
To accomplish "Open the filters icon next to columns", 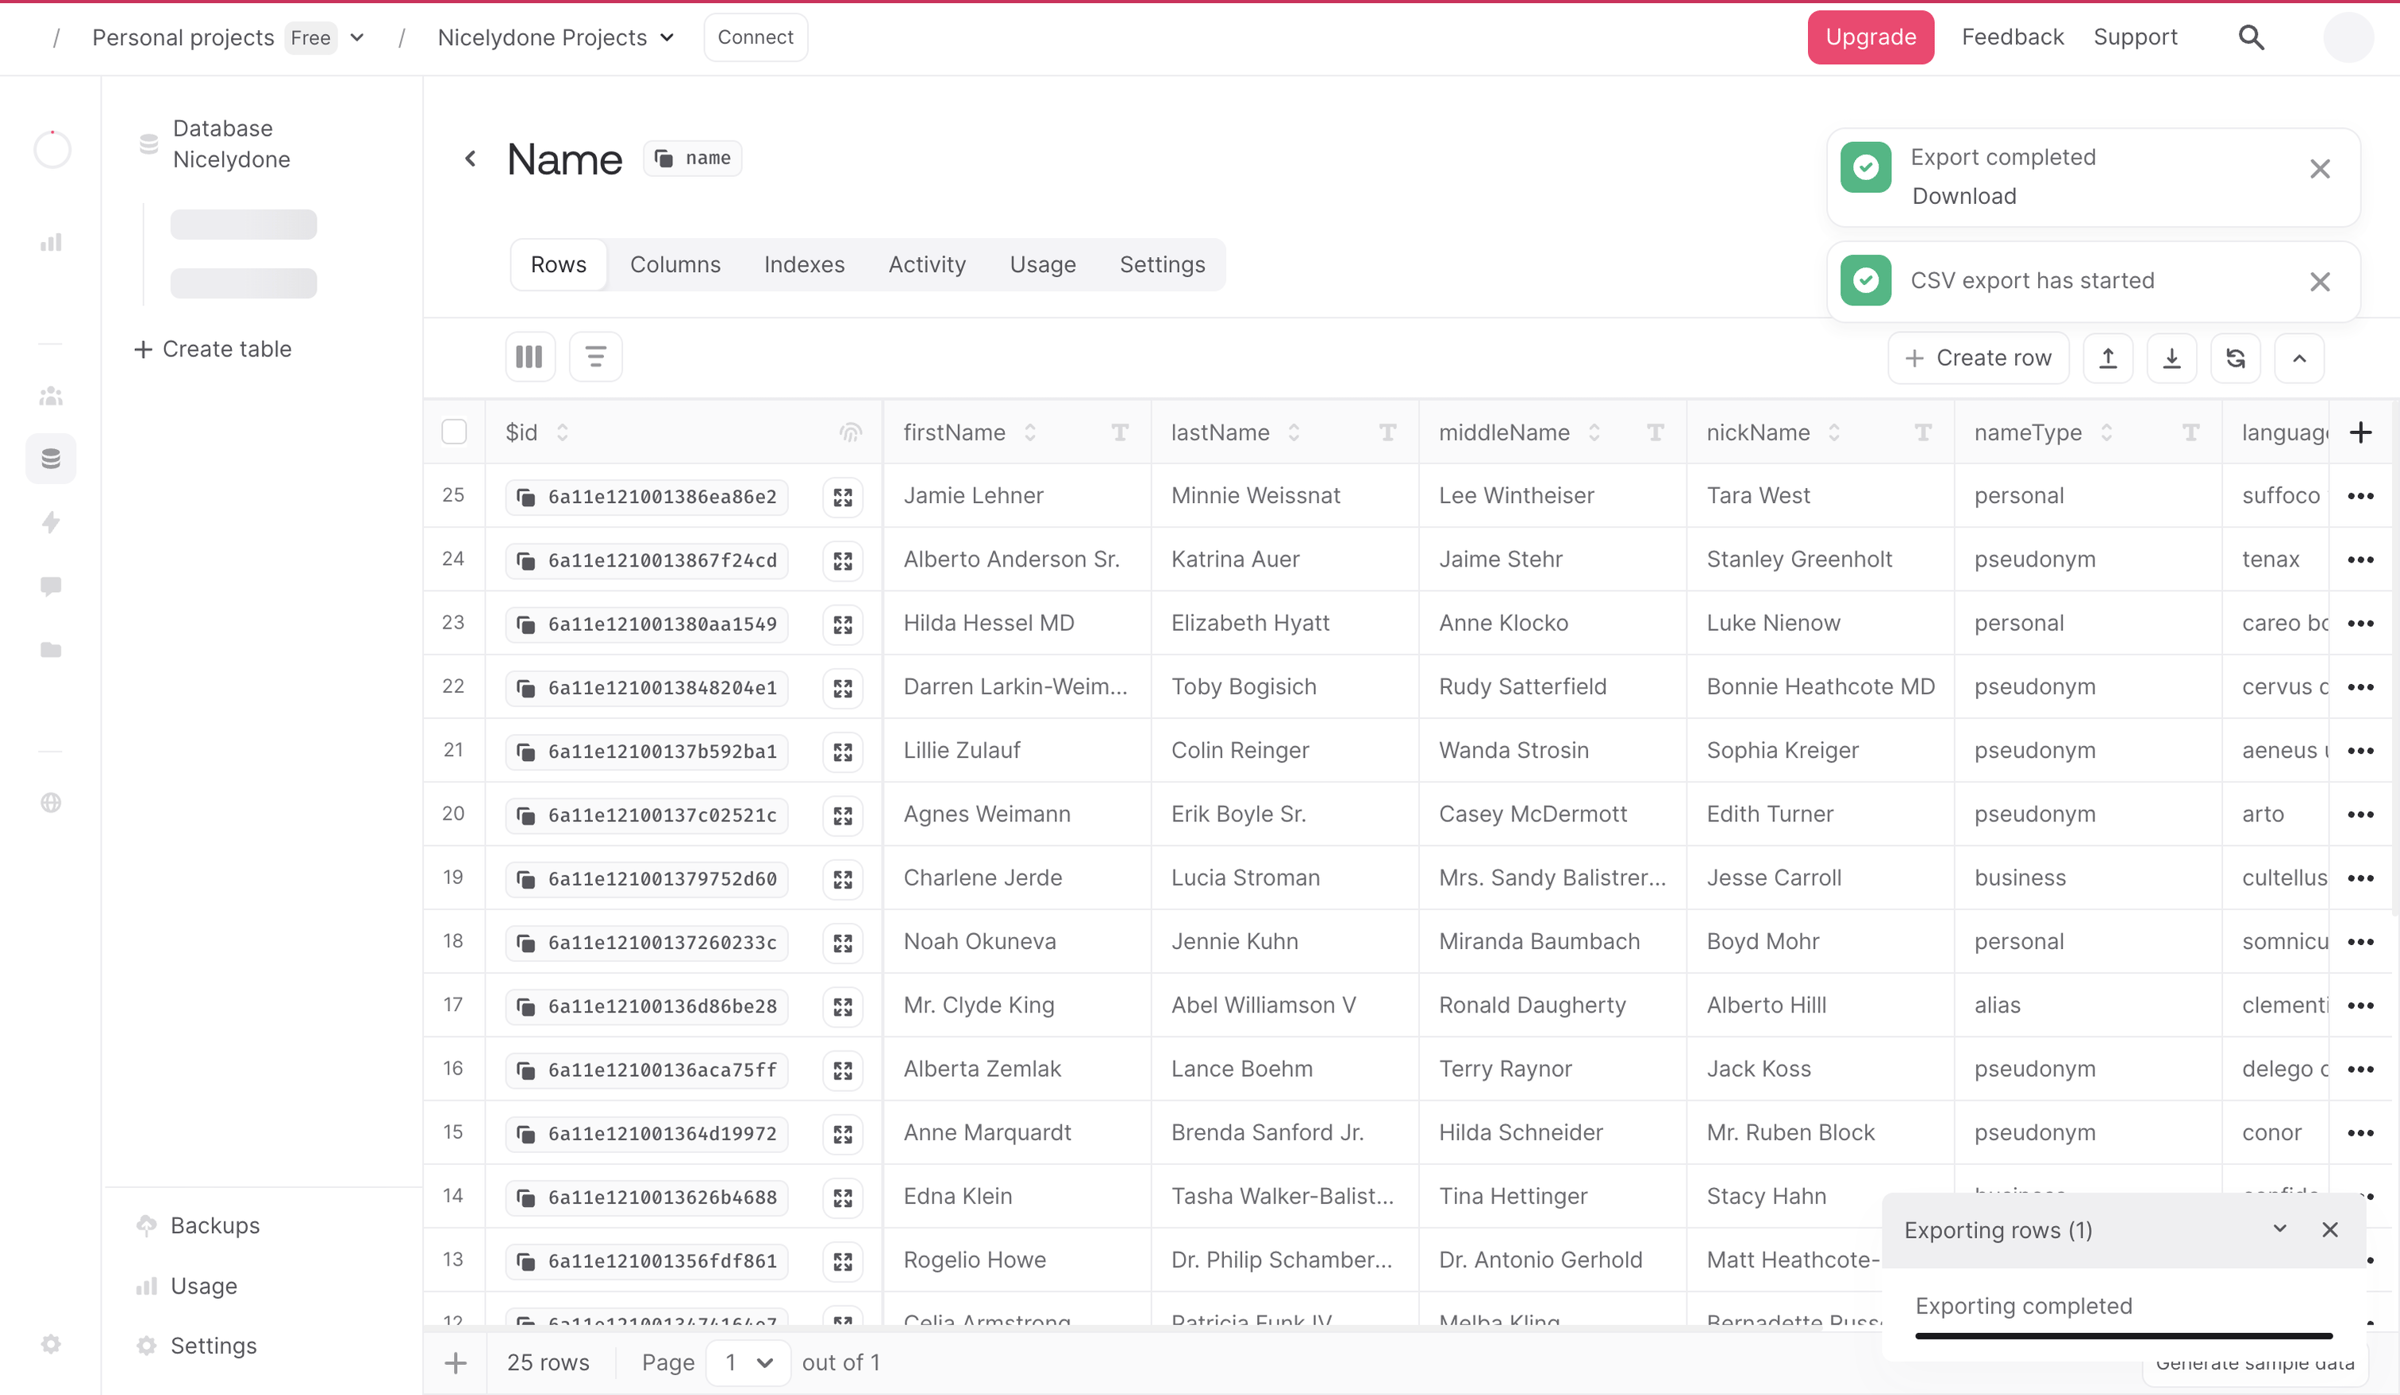I will pyautogui.click(x=595, y=357).
